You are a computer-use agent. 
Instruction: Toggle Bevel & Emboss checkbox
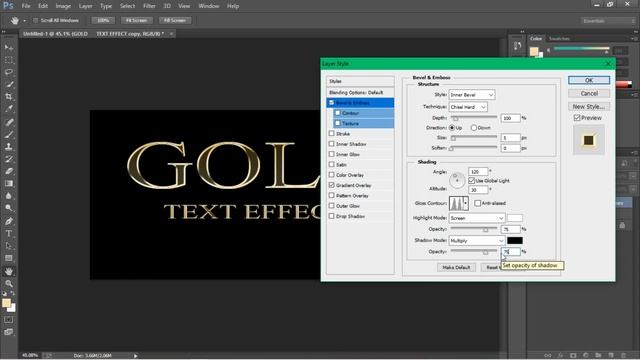331,102
